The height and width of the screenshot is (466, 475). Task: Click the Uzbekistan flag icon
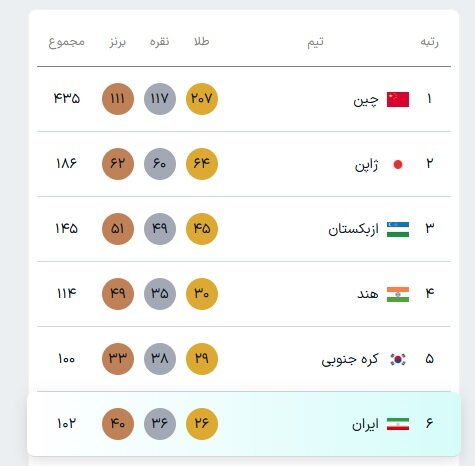(x=398, y=229)
